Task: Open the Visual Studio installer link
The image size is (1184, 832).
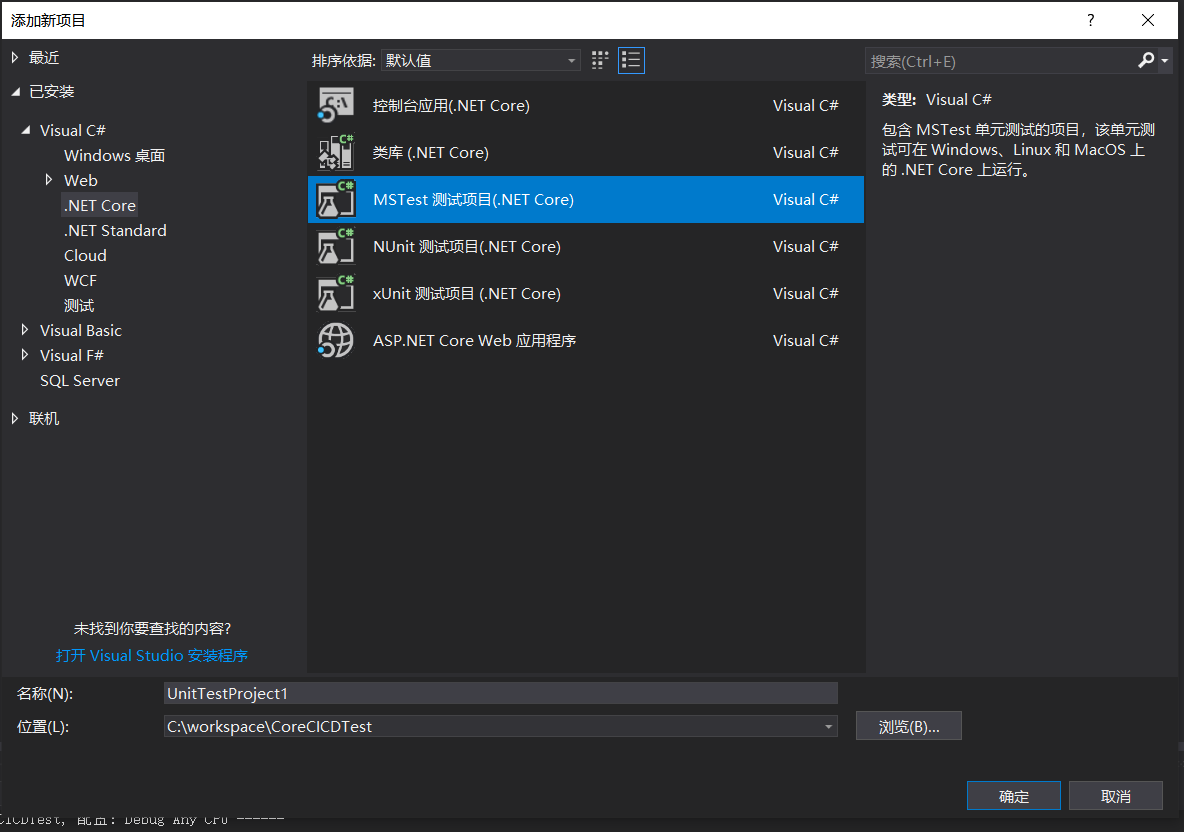Action: click(x=152, y=656)
